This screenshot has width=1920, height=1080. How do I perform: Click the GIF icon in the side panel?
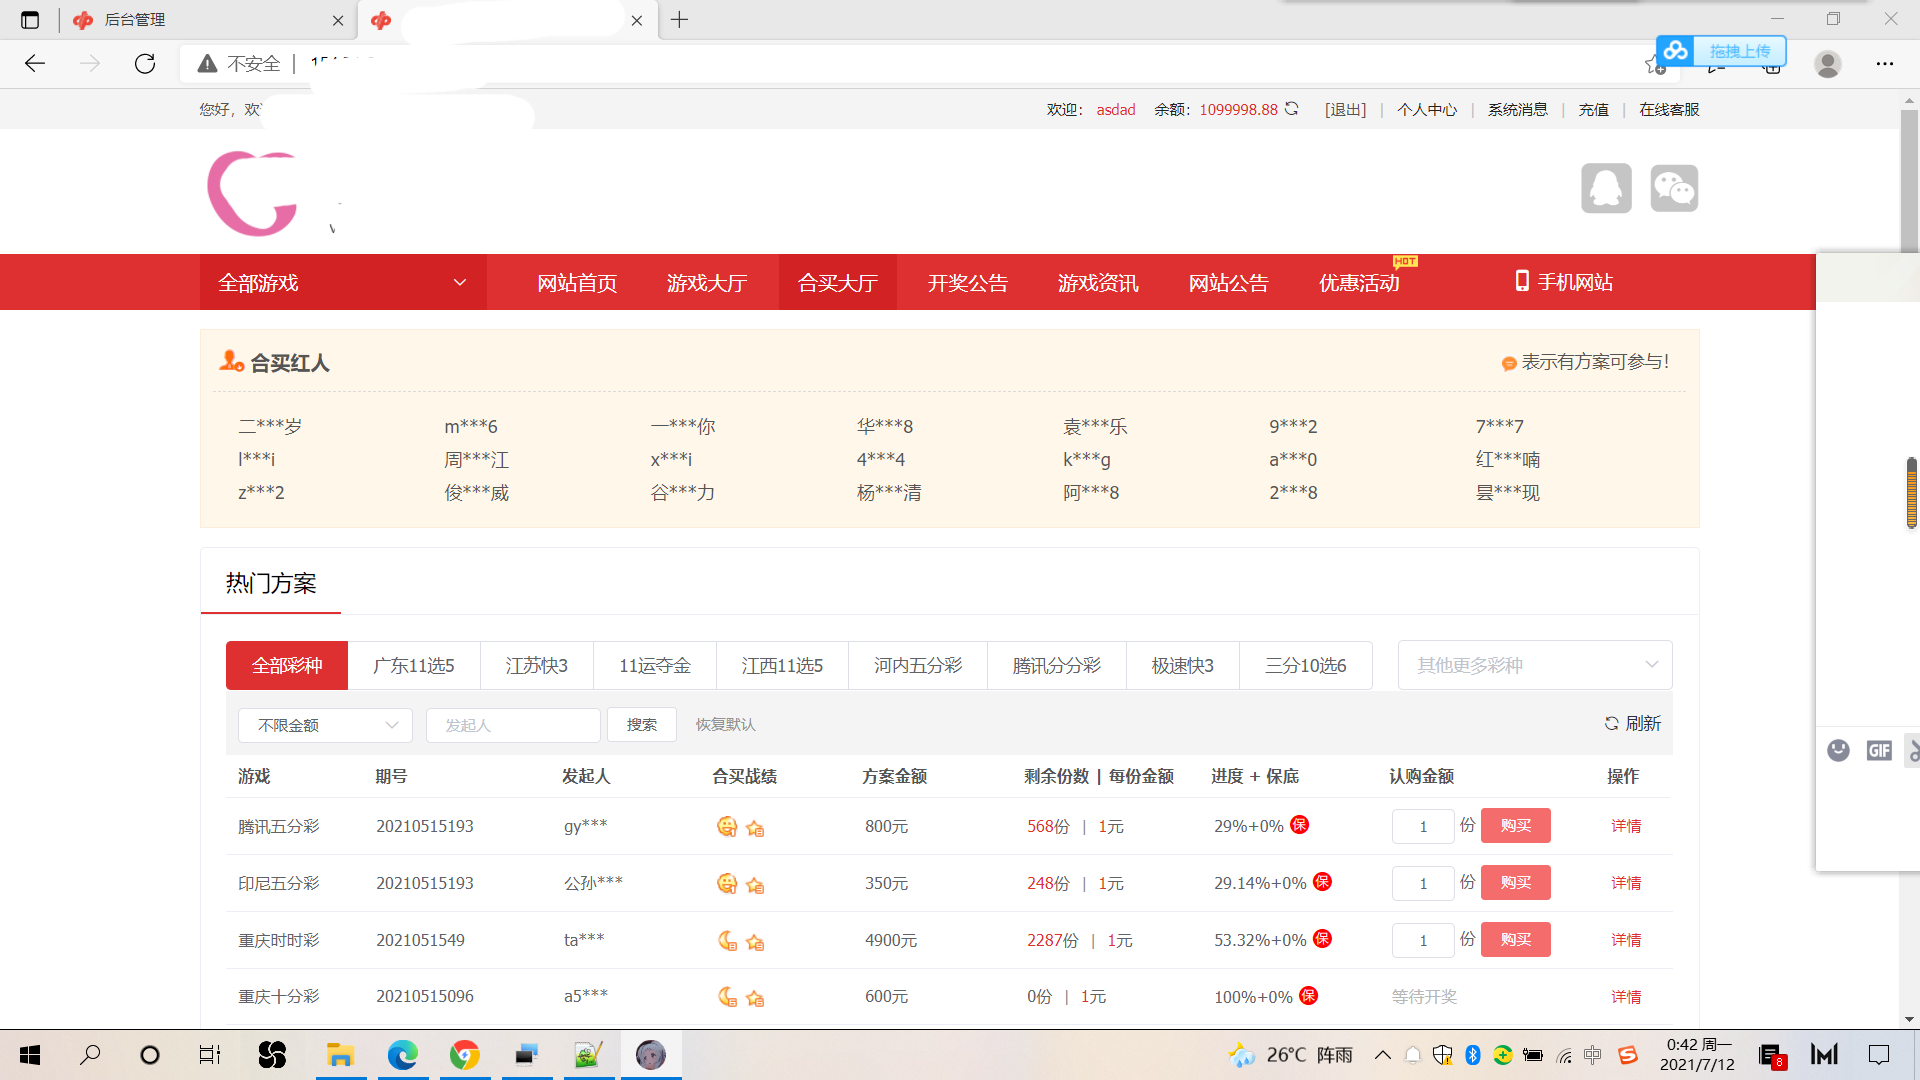pos(1879,750)
